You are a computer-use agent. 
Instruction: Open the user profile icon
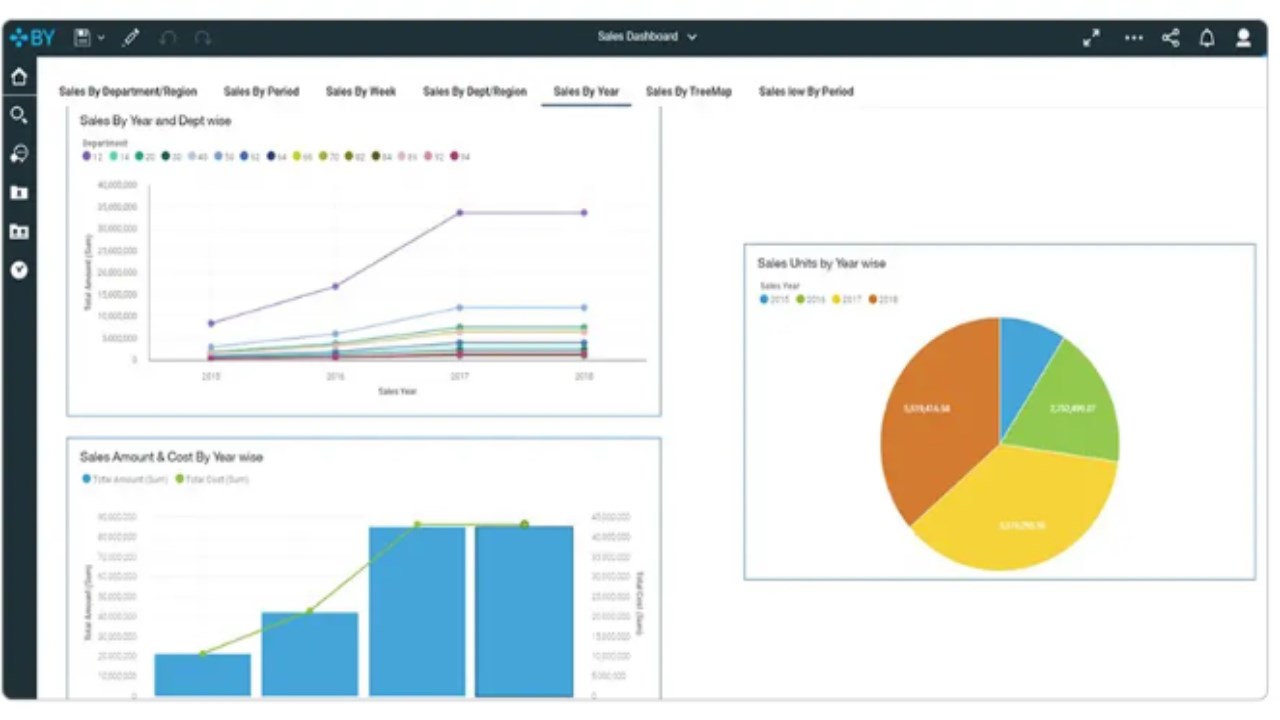coord(1243,38)
